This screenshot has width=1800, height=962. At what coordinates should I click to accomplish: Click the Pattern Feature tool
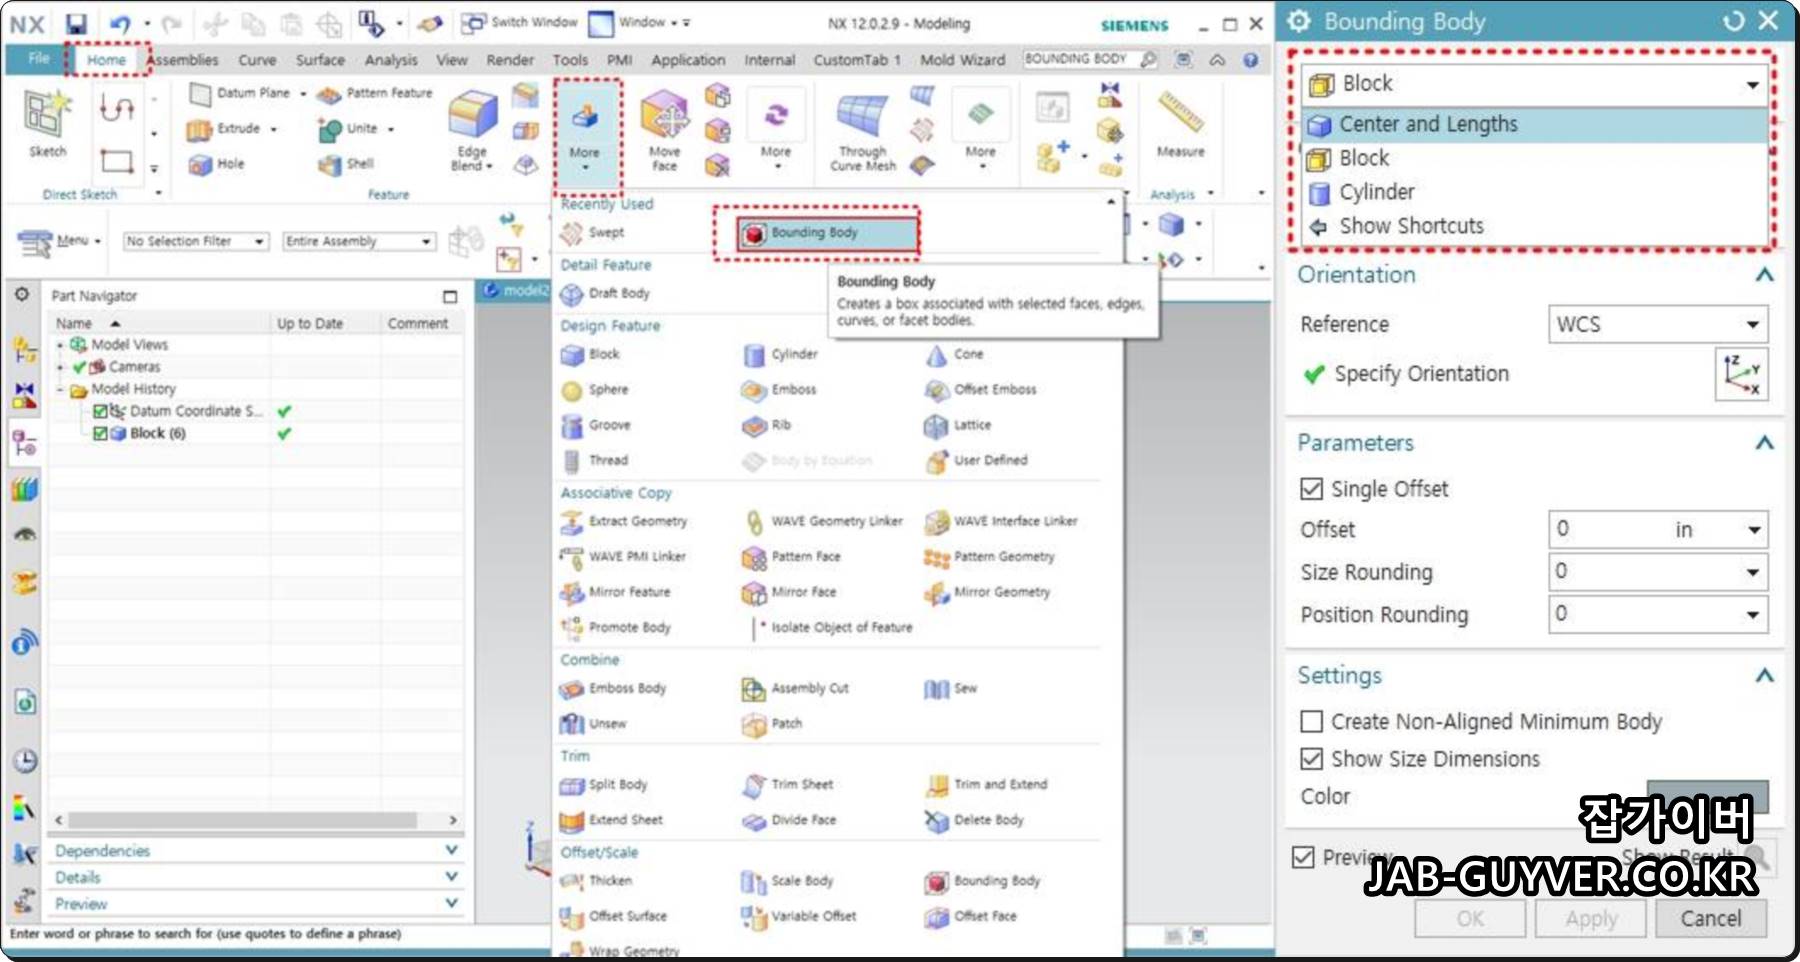pos(375,93)
